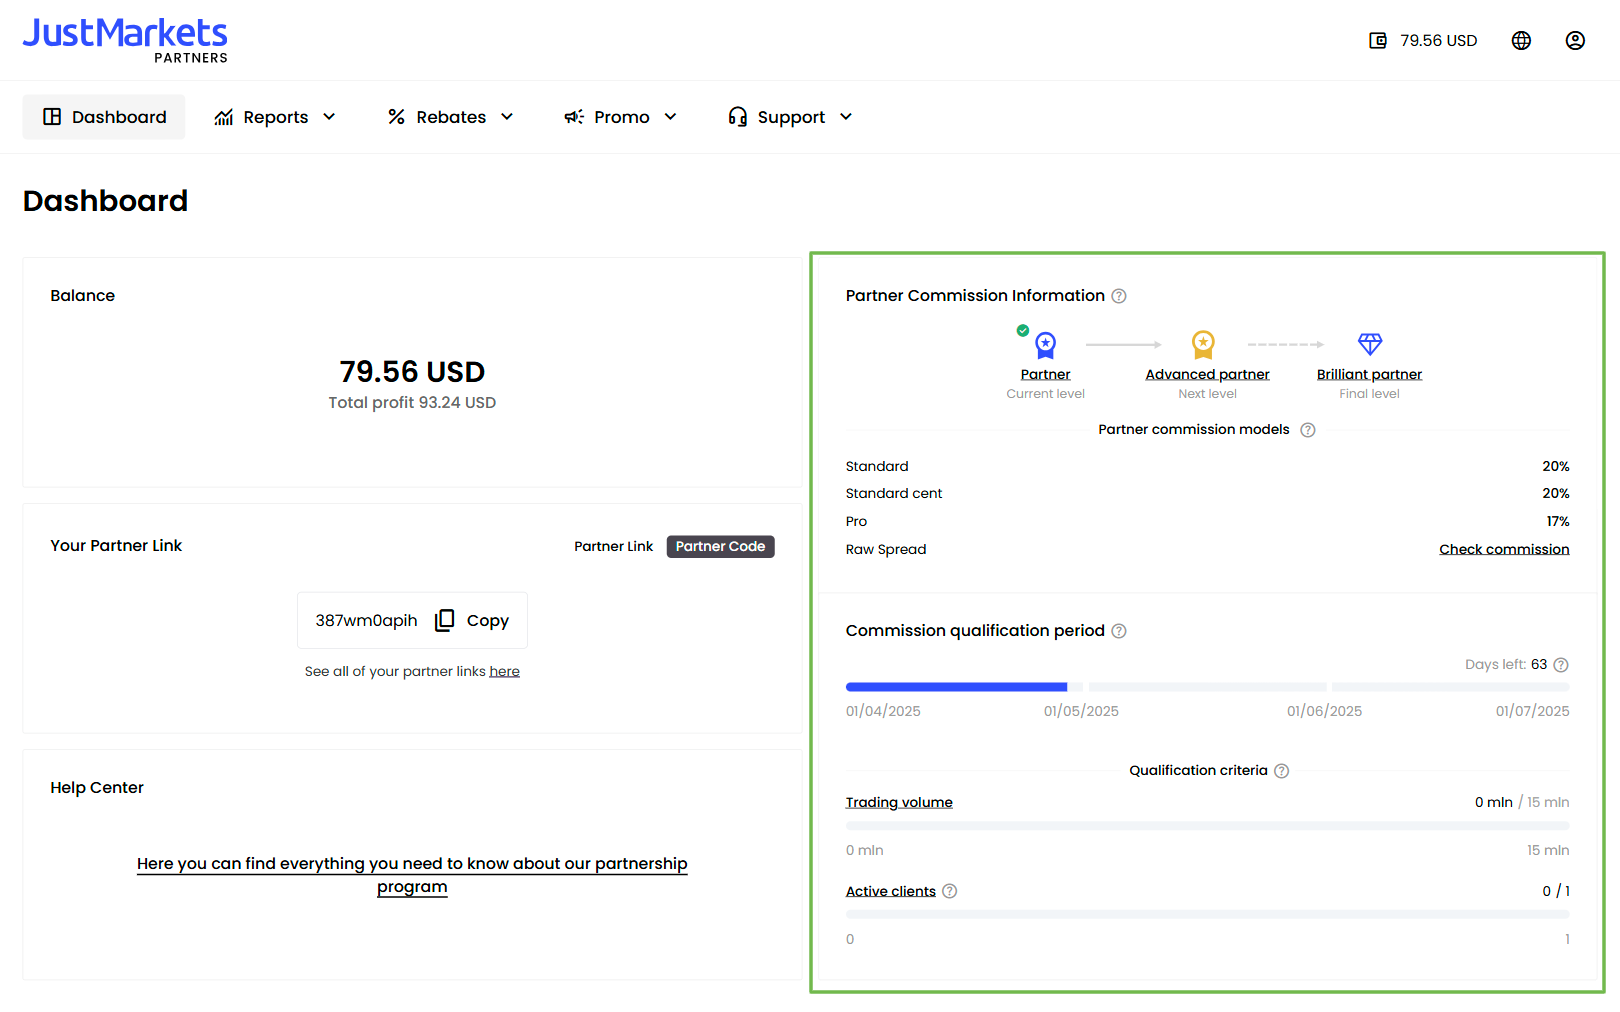This screenshot has width=1620, height=1012.
Task: Open the Advanced partner level link
Action: [1207, 375]
